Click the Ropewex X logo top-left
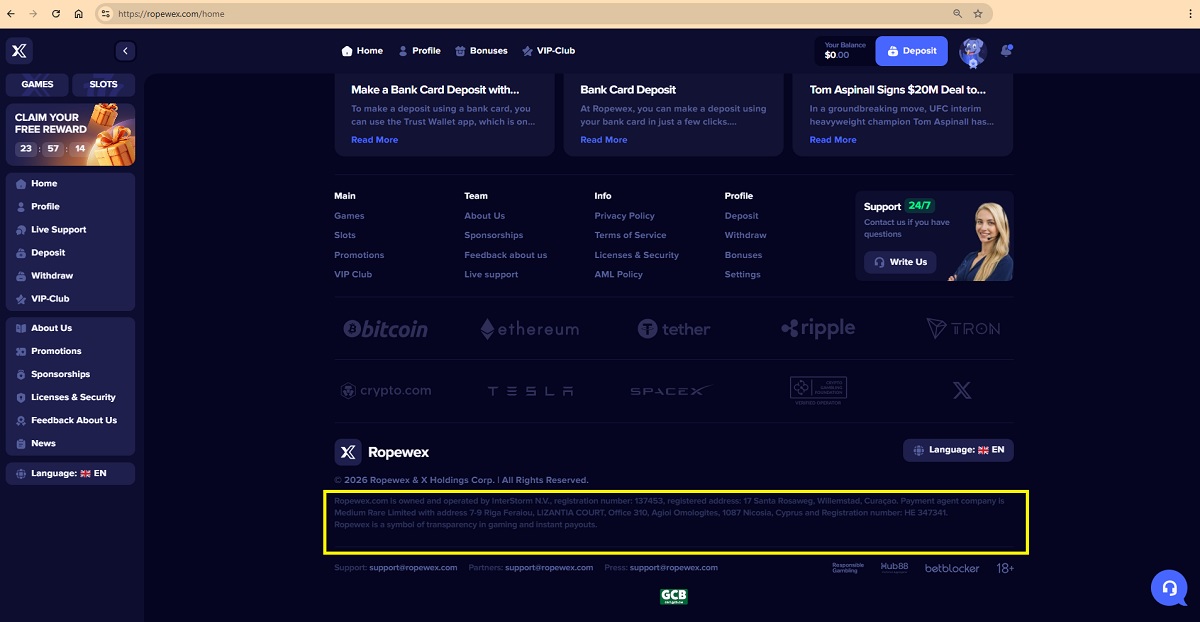Image resolution: width=1200 pixels, height=622 pixels. click(x=19, y=51)
